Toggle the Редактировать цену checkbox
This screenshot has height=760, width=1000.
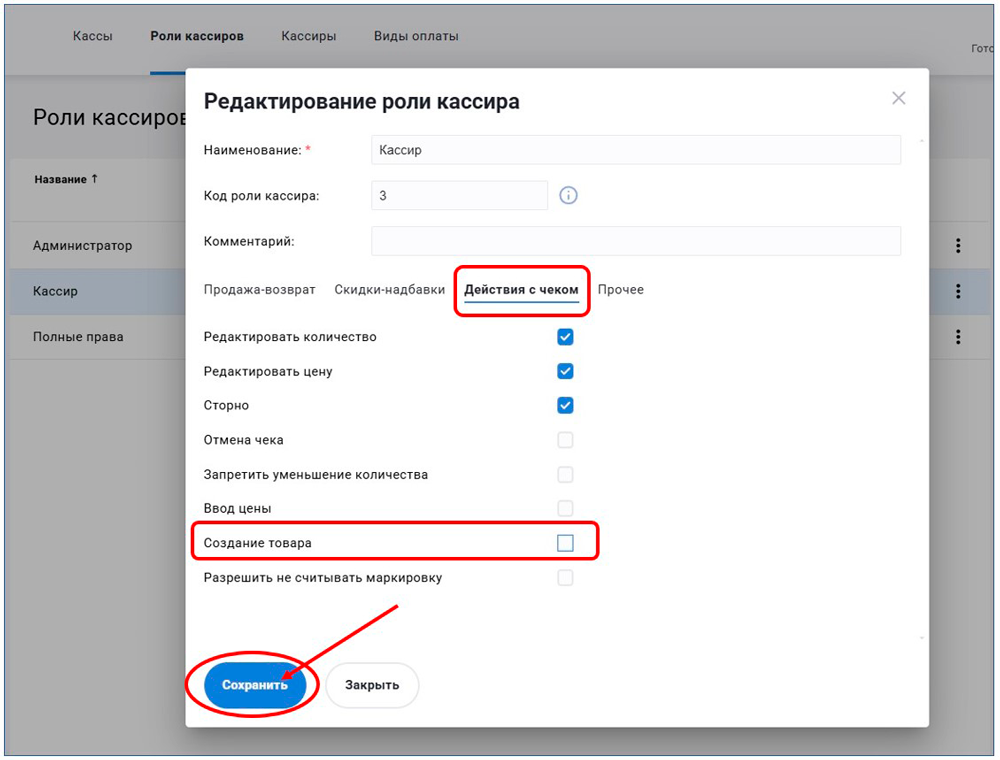click(565, 371)
